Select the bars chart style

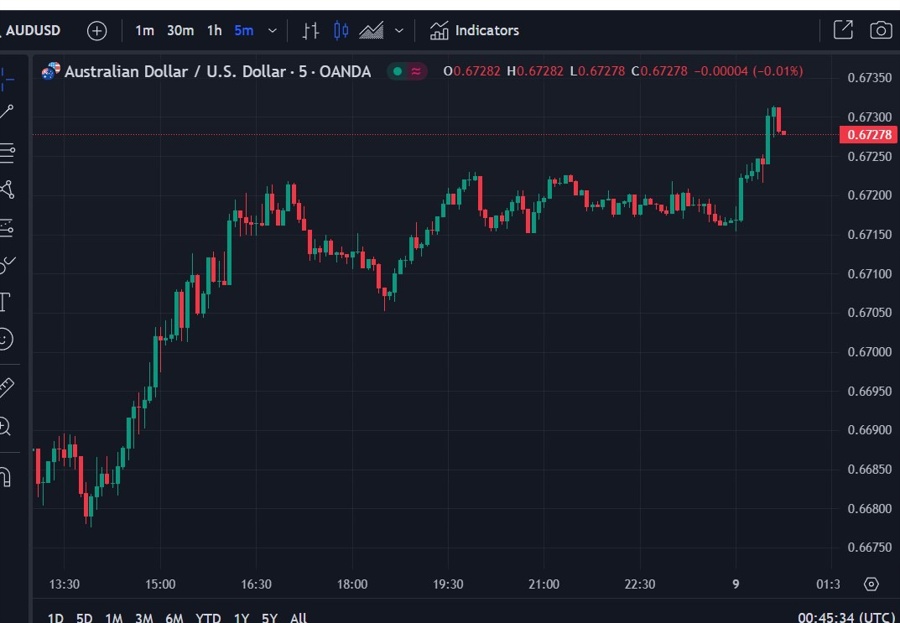(311, 30)
